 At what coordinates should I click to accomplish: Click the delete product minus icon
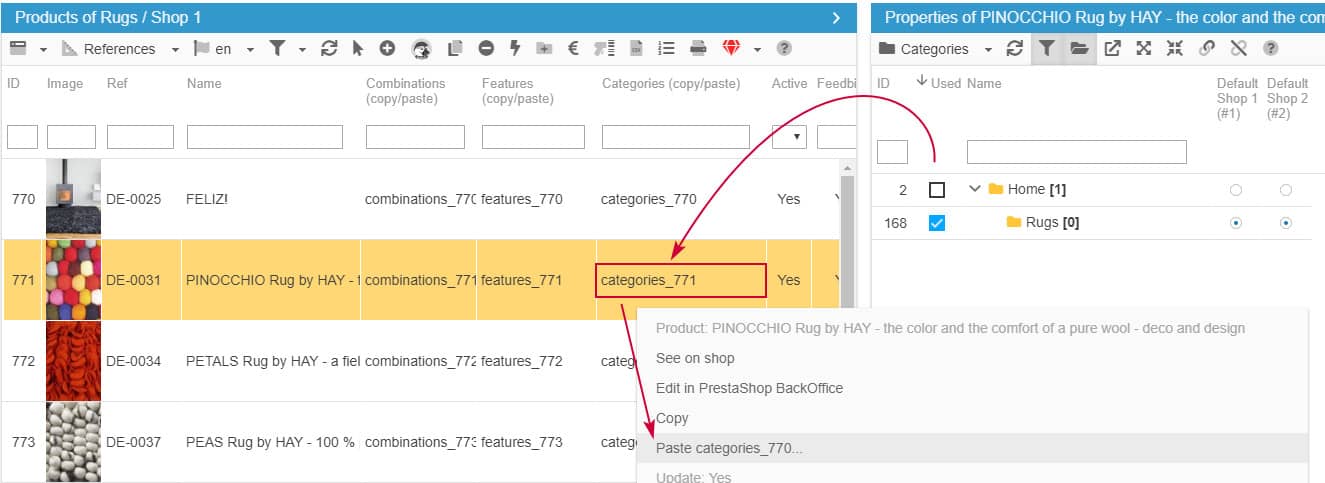point(485,48)
